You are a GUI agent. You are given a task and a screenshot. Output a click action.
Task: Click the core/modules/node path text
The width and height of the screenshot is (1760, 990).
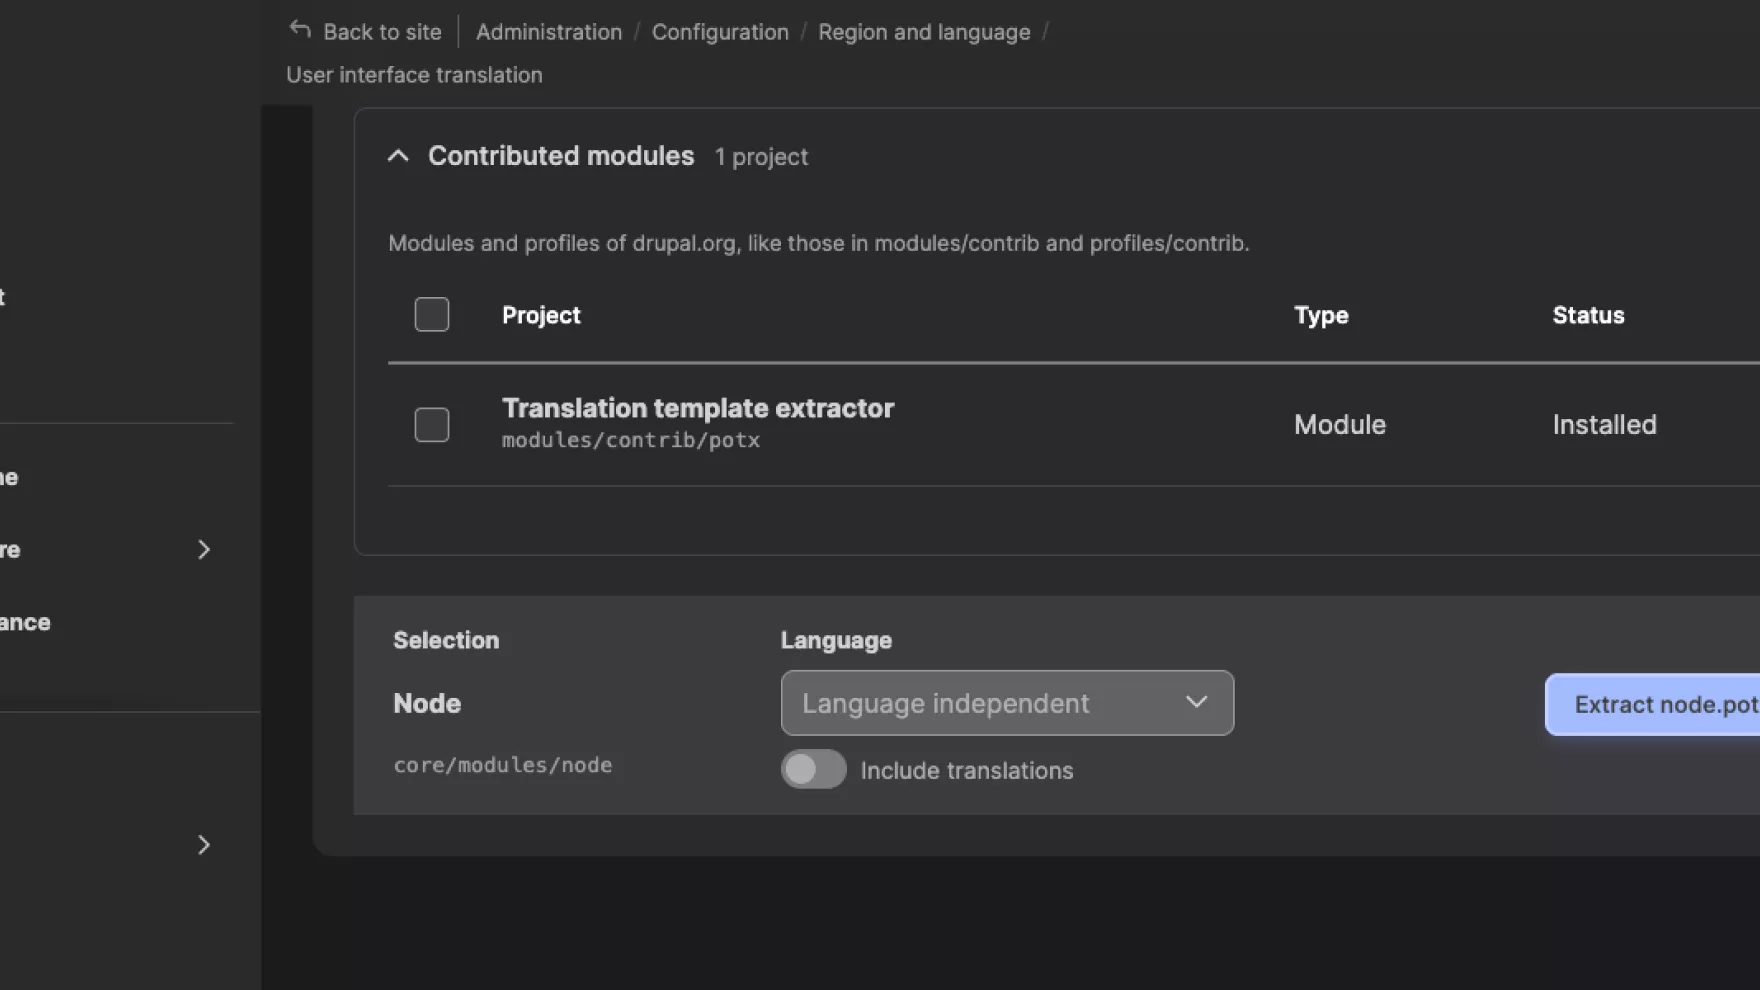coord(503,765)
